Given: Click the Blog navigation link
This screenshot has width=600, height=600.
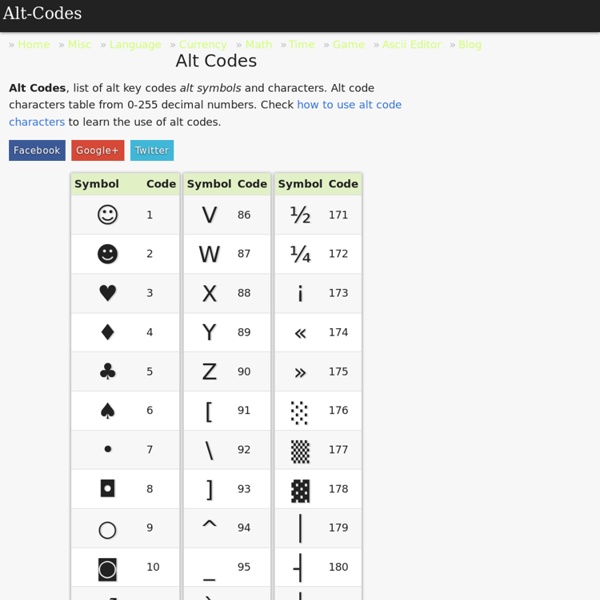Looking at the screenshot, I should (469, 44).
